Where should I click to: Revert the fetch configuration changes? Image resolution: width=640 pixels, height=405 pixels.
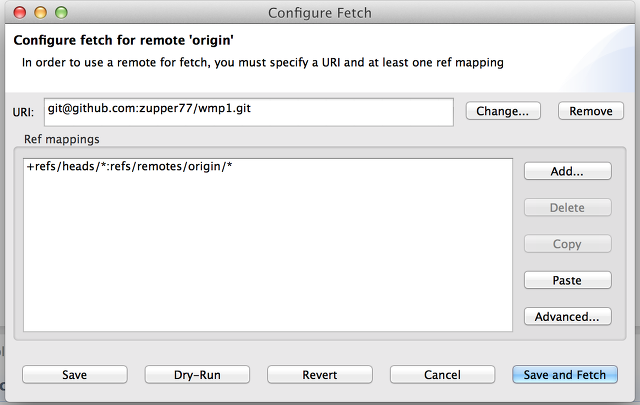[320, 374]
